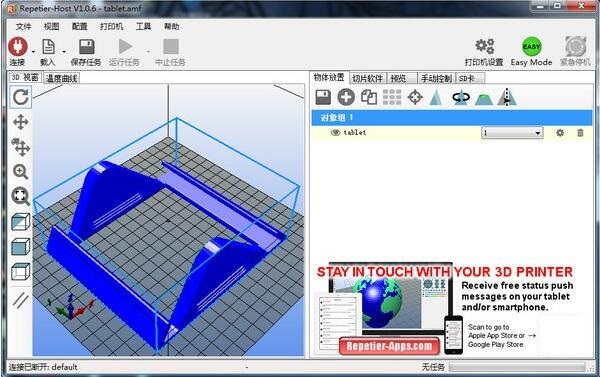
Task: Click the STAY IN TOUCH banner headline
Action: tap(445, 272)
